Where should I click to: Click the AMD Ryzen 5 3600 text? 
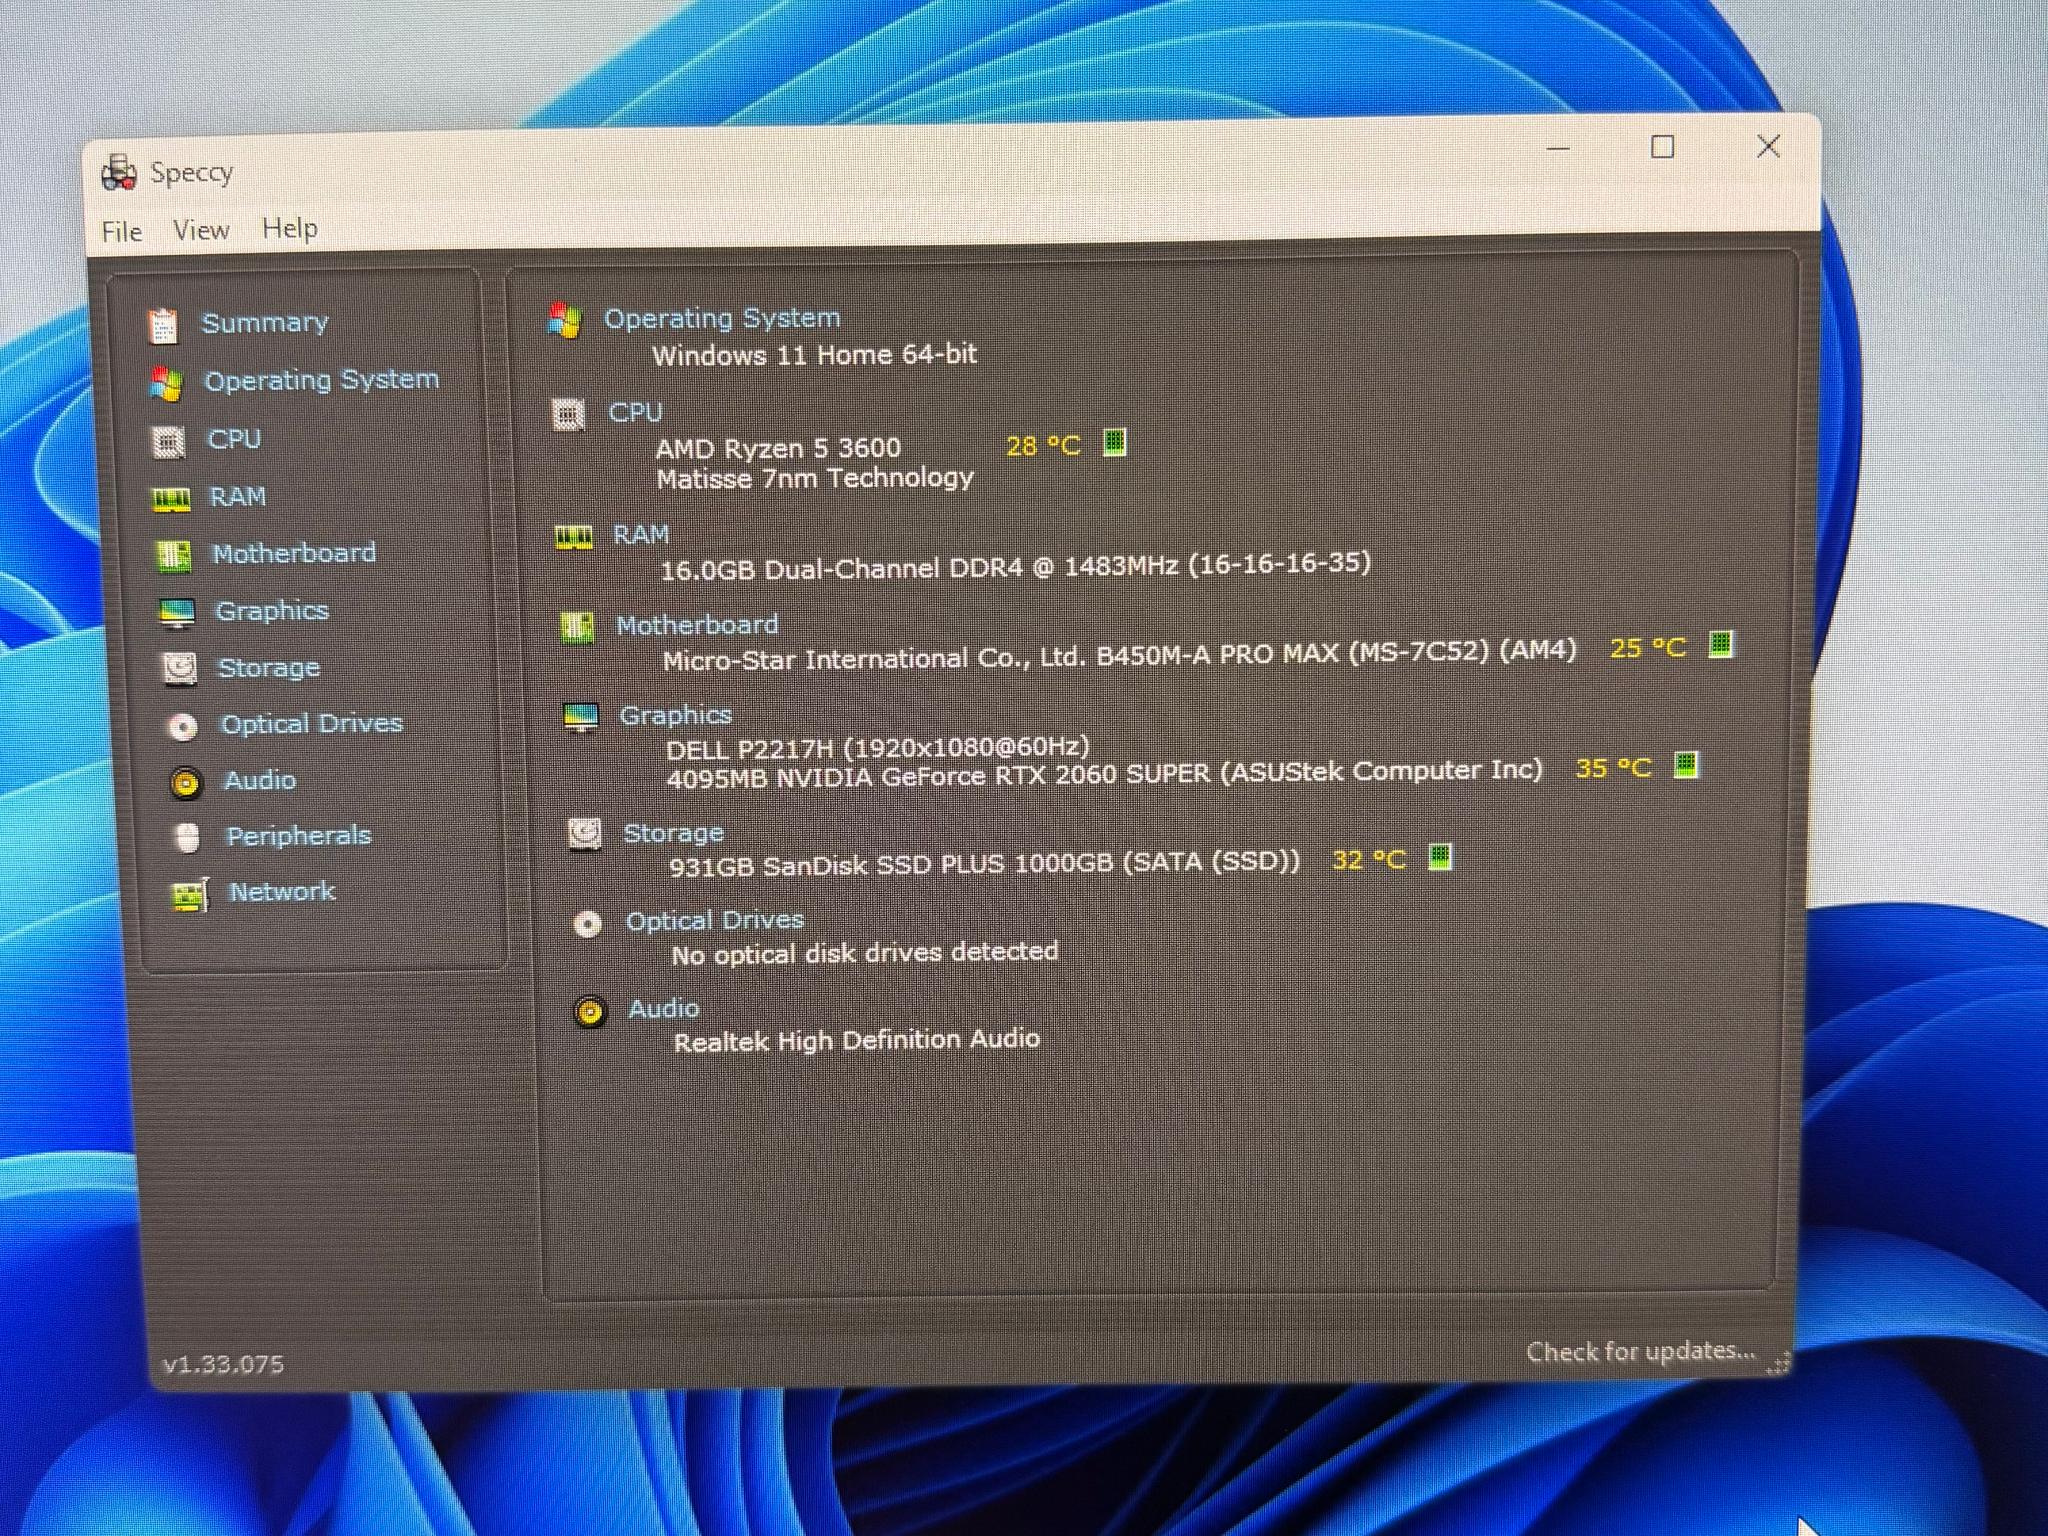[x=778, y=448]
